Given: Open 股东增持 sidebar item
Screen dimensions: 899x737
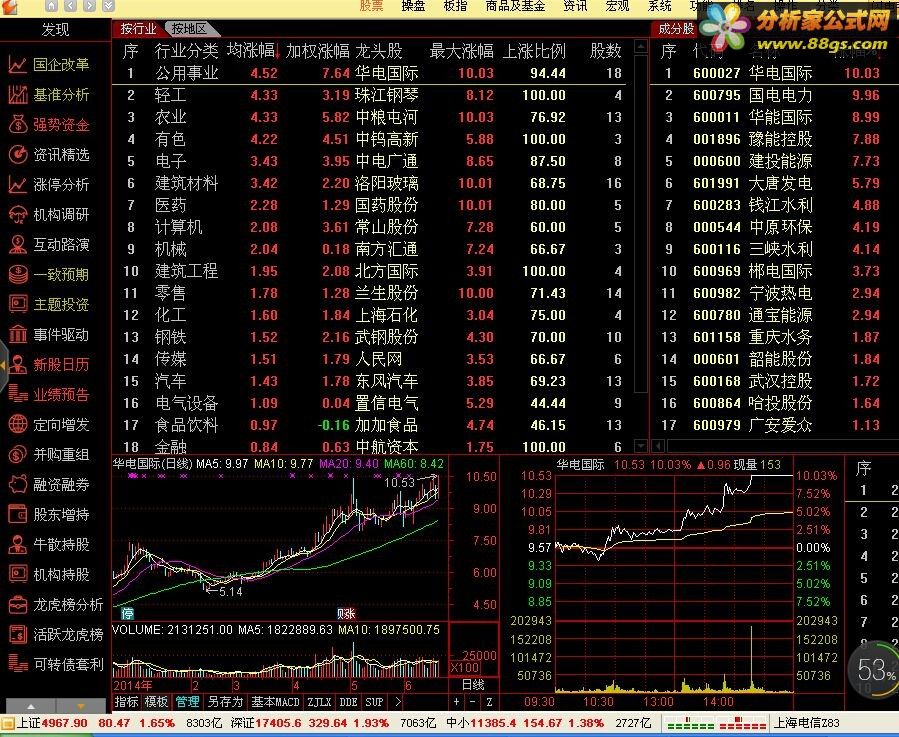Looking at the screenshot, I should click(49, 514).
